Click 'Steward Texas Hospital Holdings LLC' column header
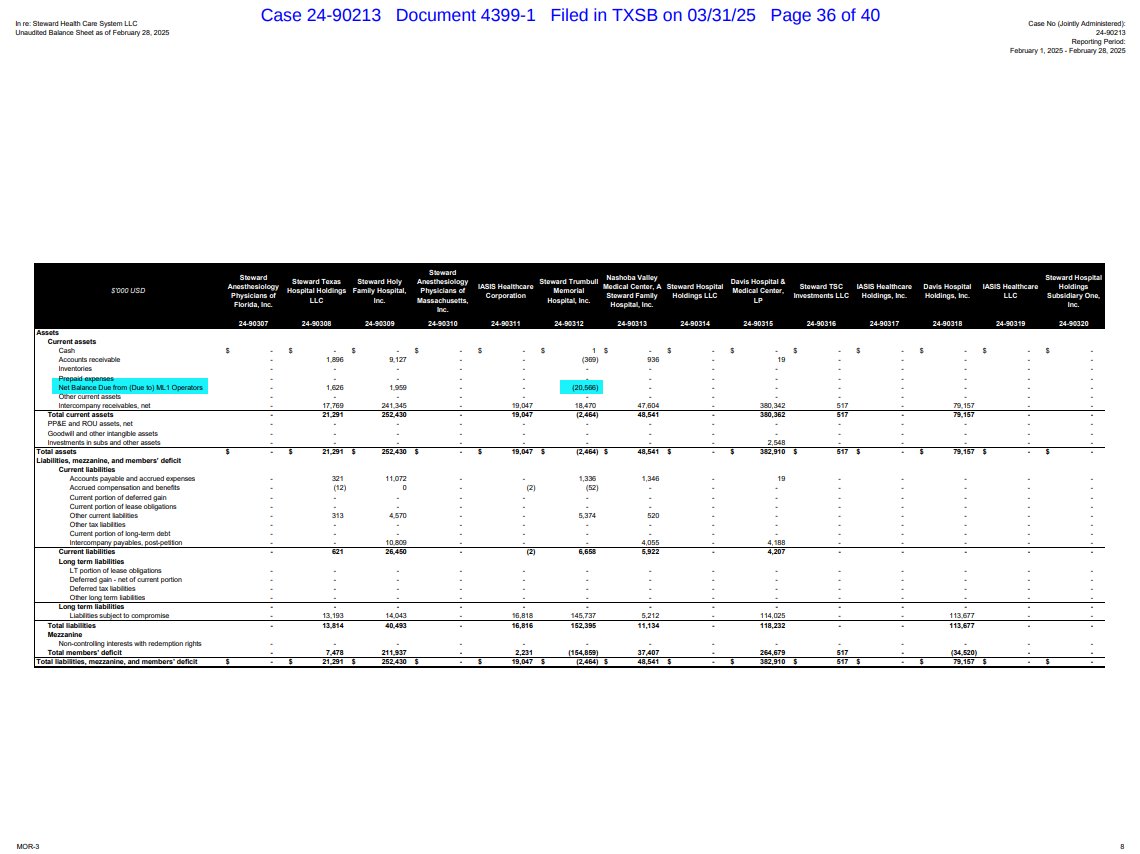Image resolution: width=1140 pixels, height=854 pixels. click(316, 291)
